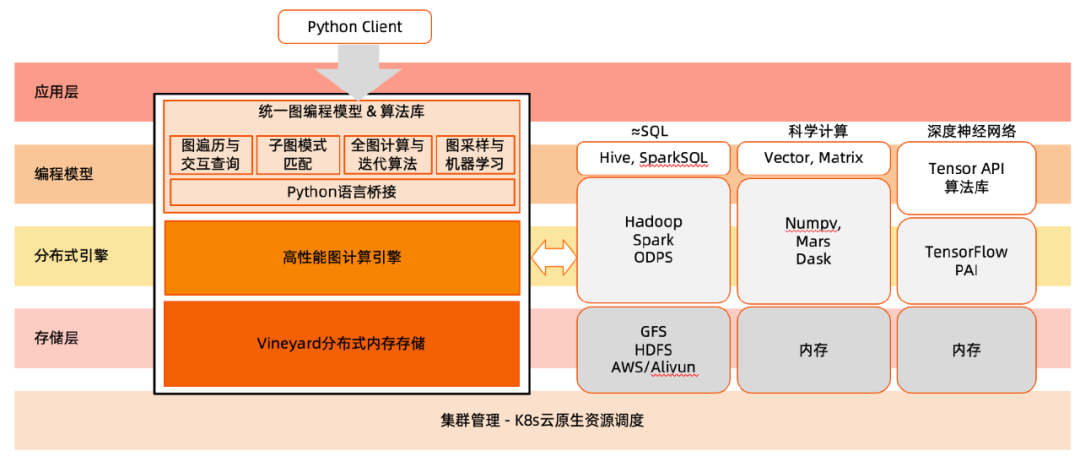
Task: Select the 子图模式匹配 box
Action: 297,155
